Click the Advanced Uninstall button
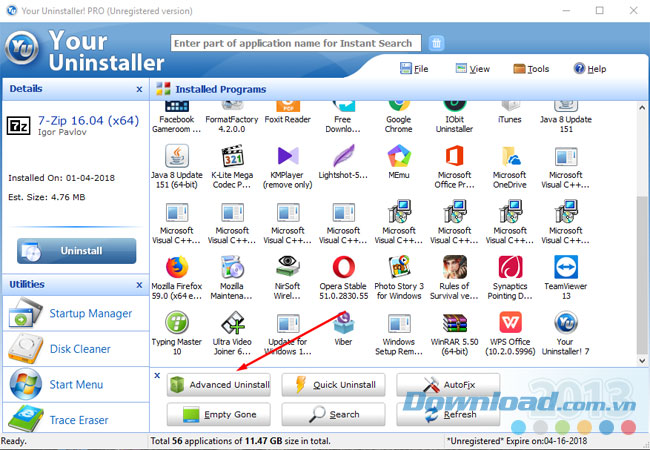This screenshot has width=650, height=450. tap(219, 385)
